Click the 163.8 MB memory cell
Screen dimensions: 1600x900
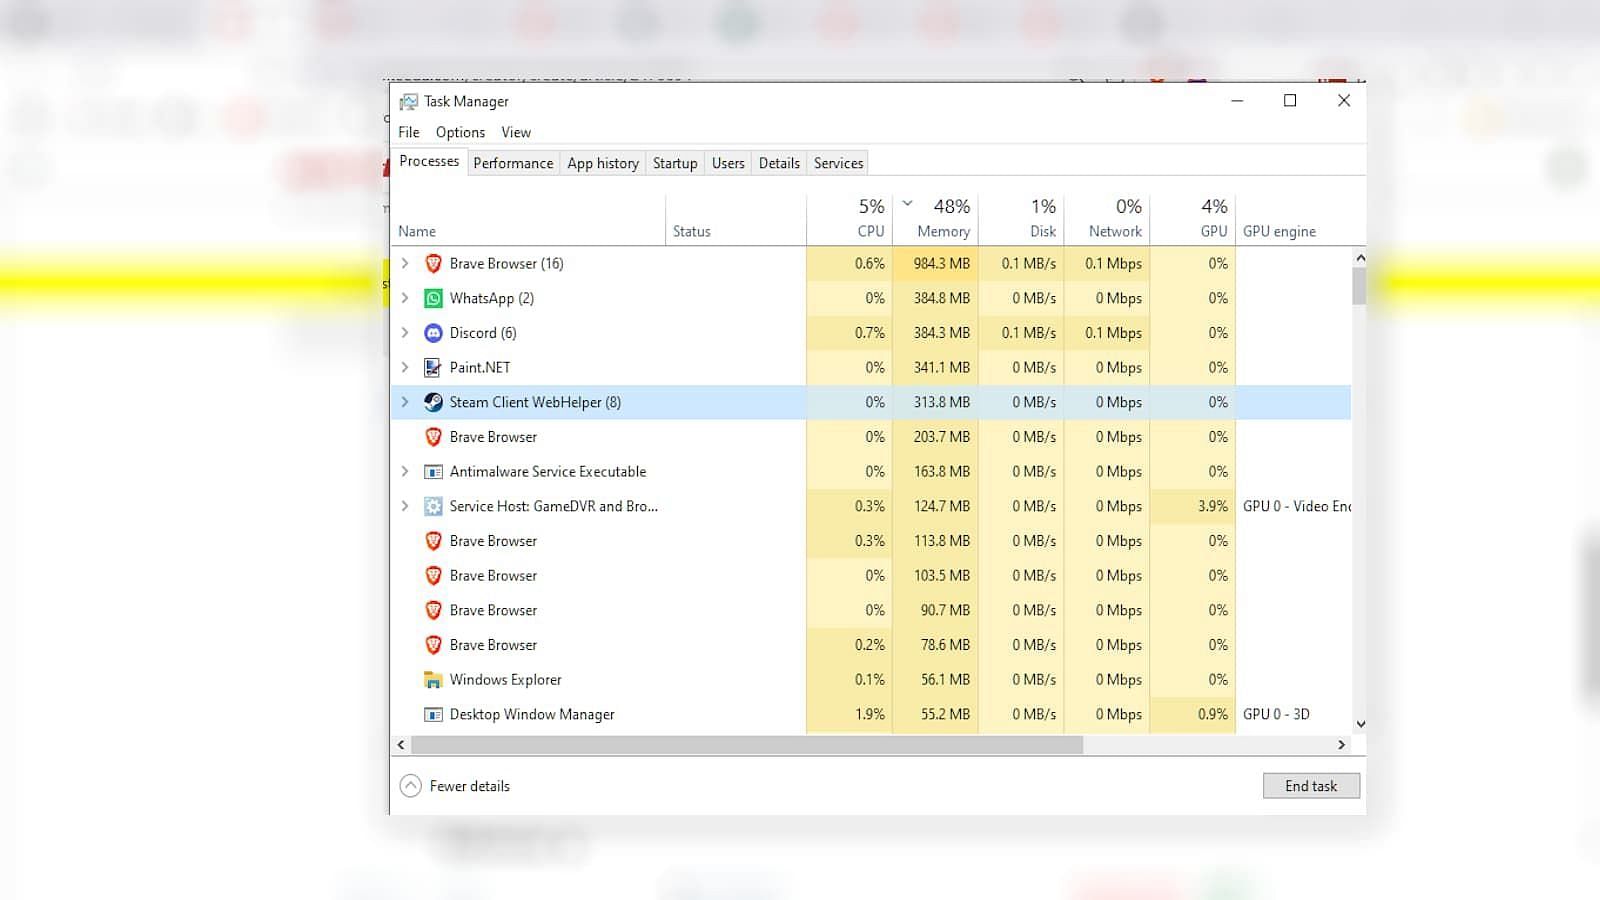(936, 471)
